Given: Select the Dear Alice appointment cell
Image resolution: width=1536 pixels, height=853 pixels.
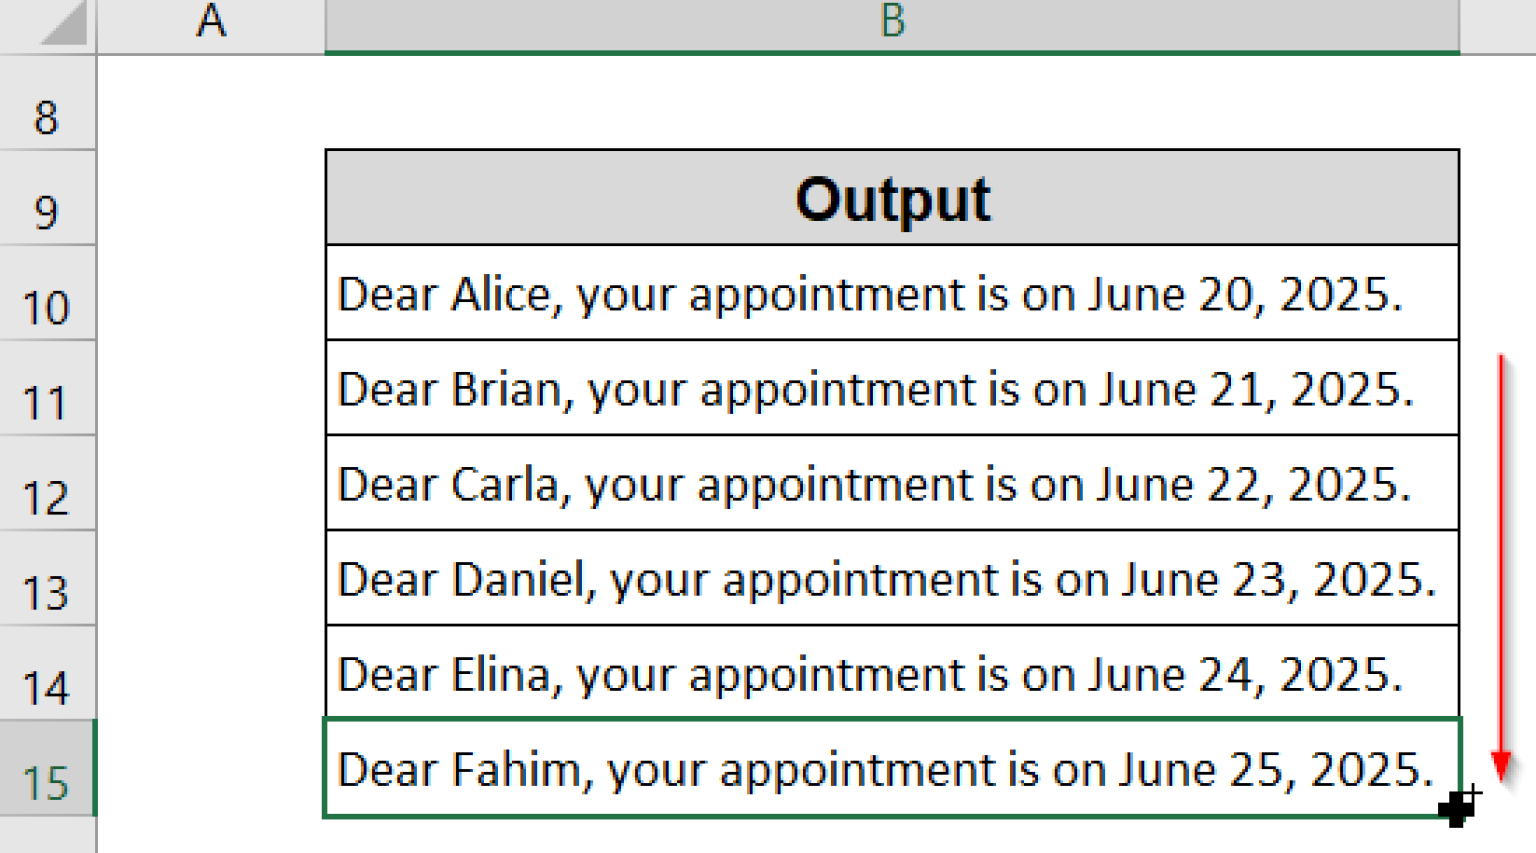Looking at the screenshot, I should (x=892, y=294).
